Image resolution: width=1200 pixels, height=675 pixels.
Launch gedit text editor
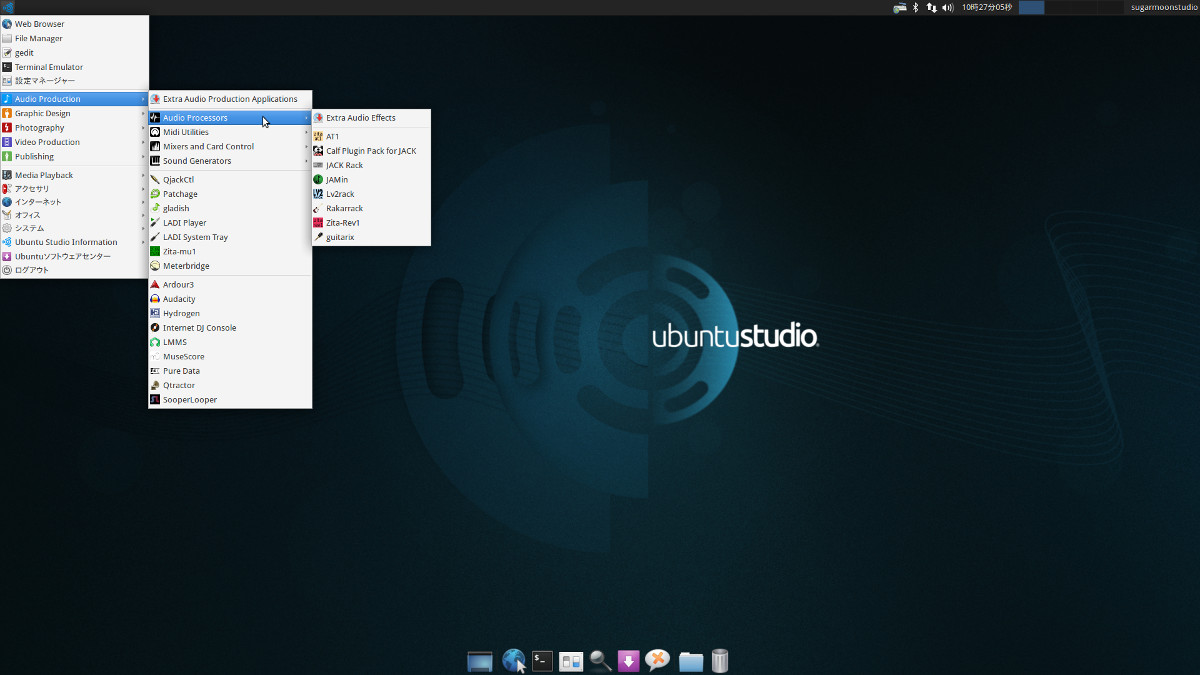point(74,52)
